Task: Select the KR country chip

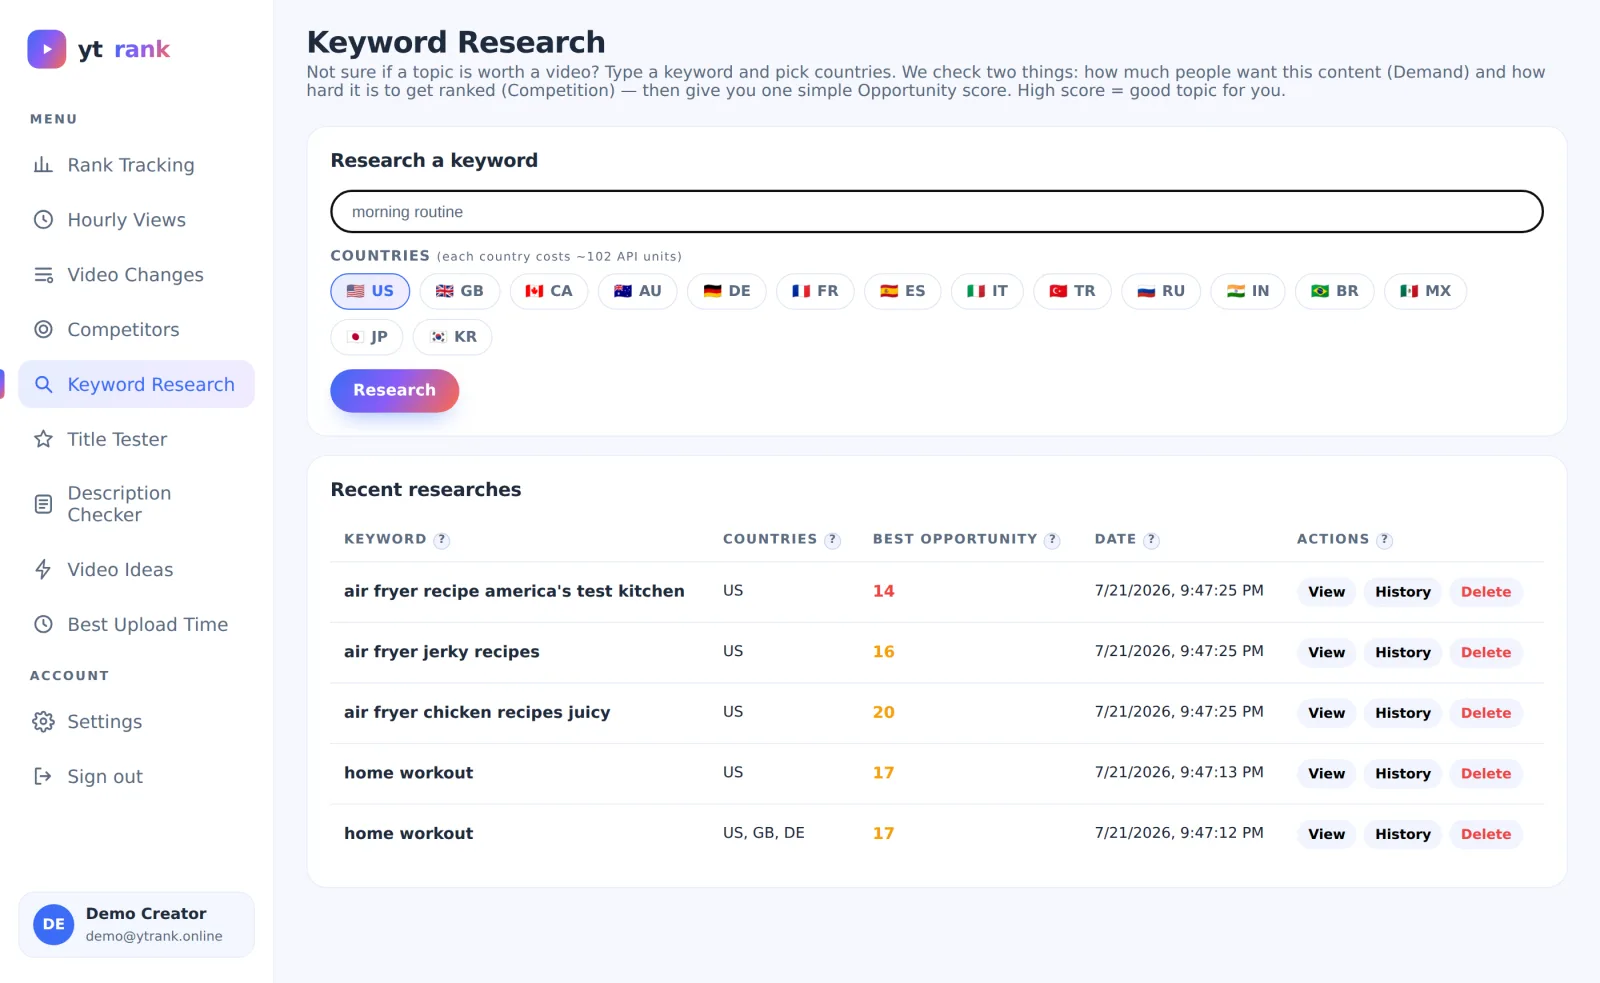Action: tap(453, 337)
